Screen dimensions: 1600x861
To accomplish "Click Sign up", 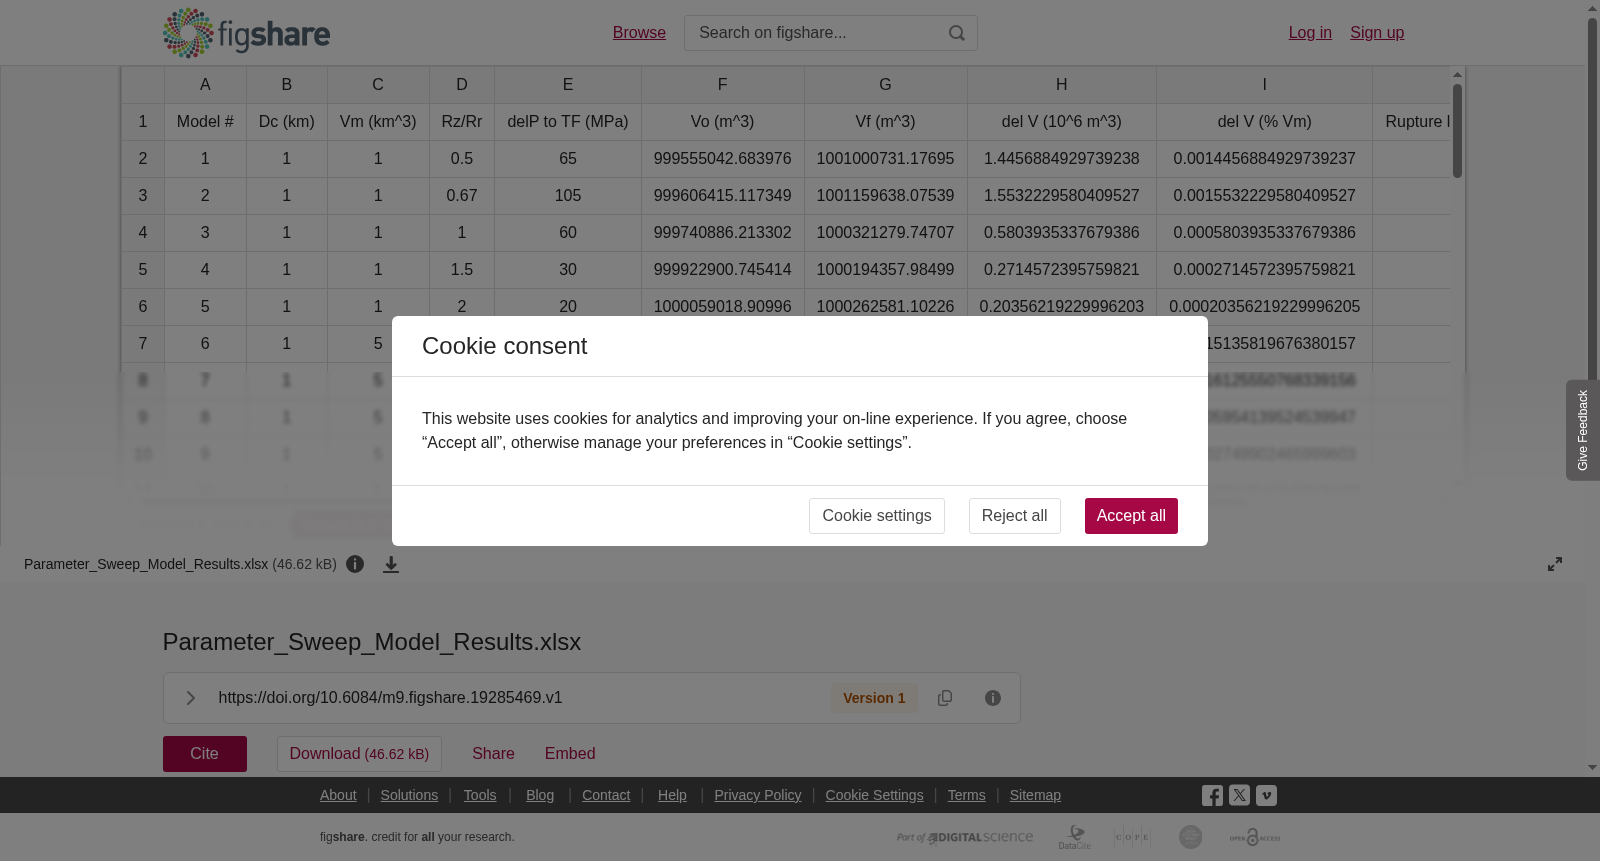I will (1377, 33).
